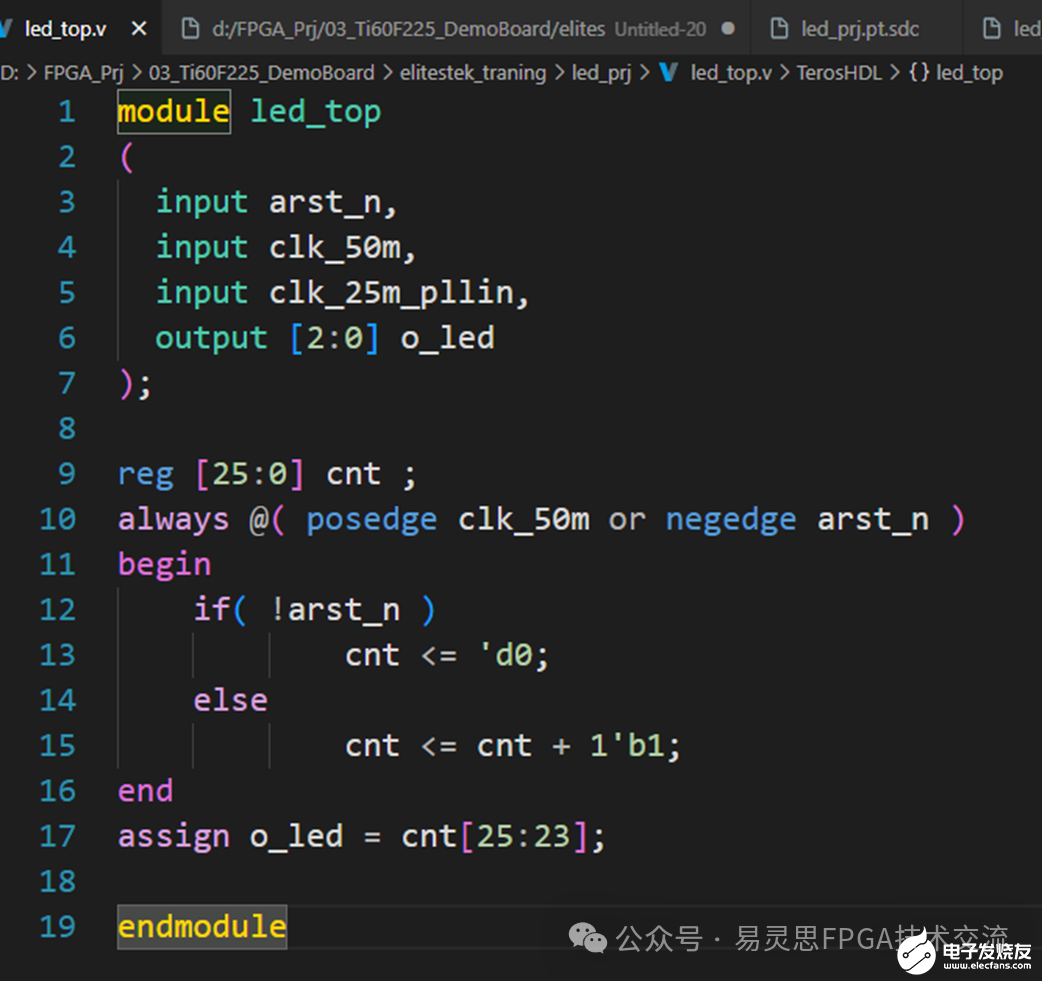Select the TerosHDL breadcrumb item
Image resolution: width=1042 pixels, height=981 pixels.
coord(839,73)
